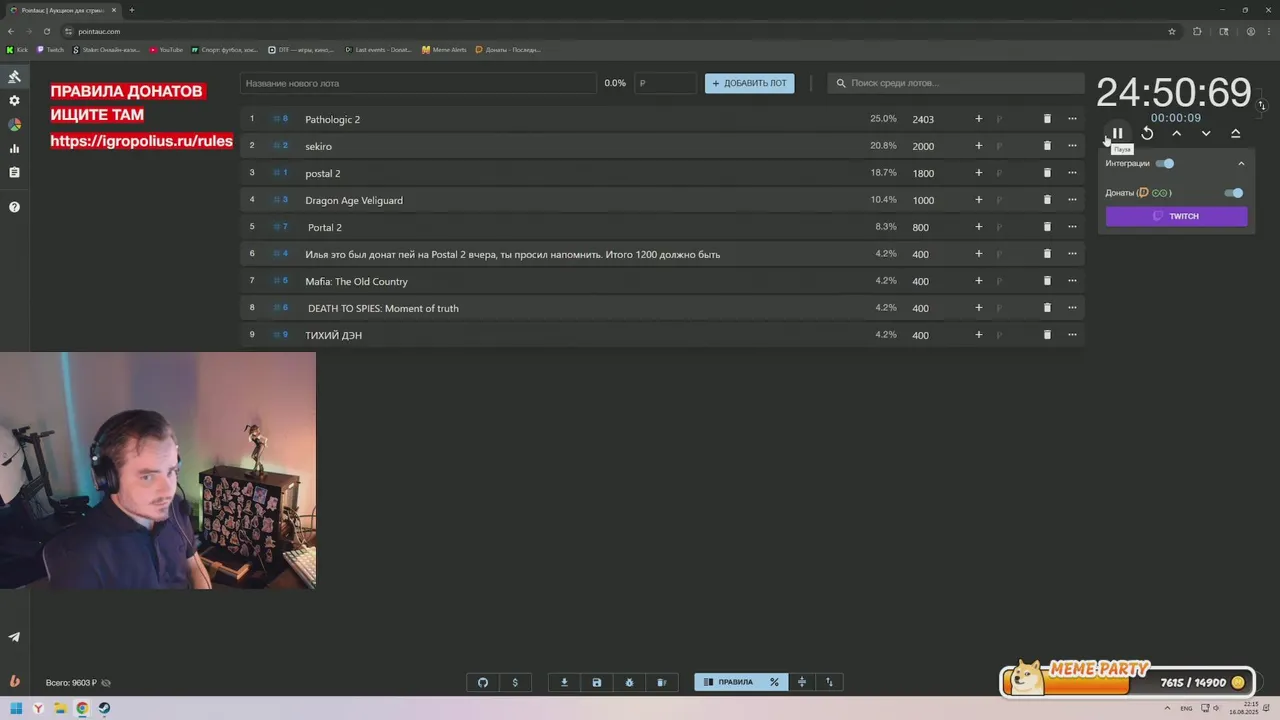Open more options for Portal 2
1280x720 pixels.
coord(1072,227)
